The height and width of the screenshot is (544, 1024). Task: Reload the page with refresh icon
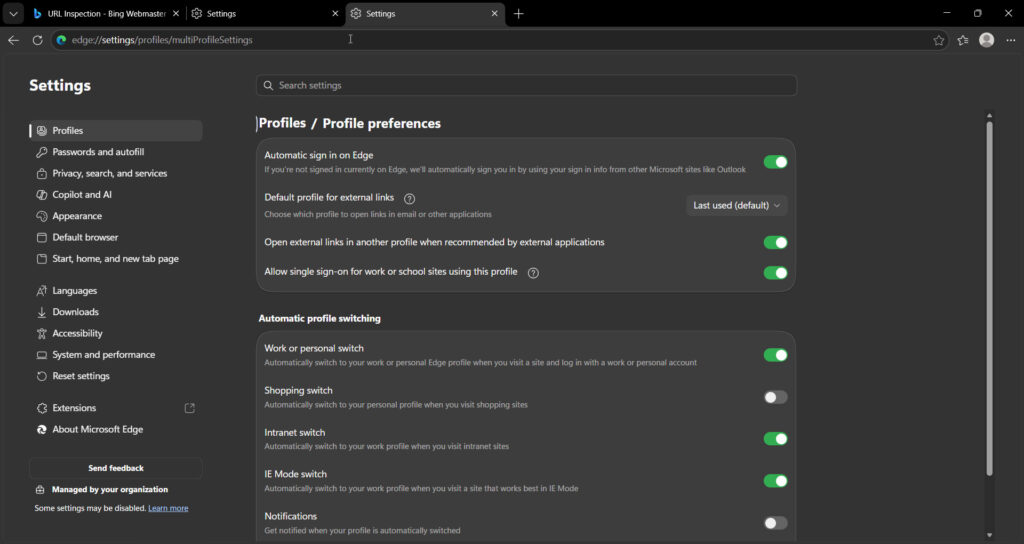pyautogui.click(x=38, y=40)
